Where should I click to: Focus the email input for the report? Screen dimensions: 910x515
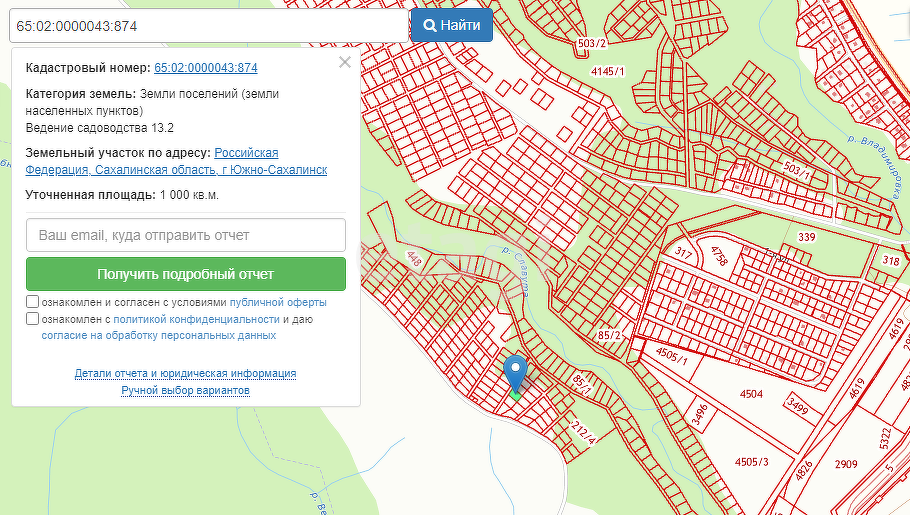pyautogui.click(x=186, y=235)
